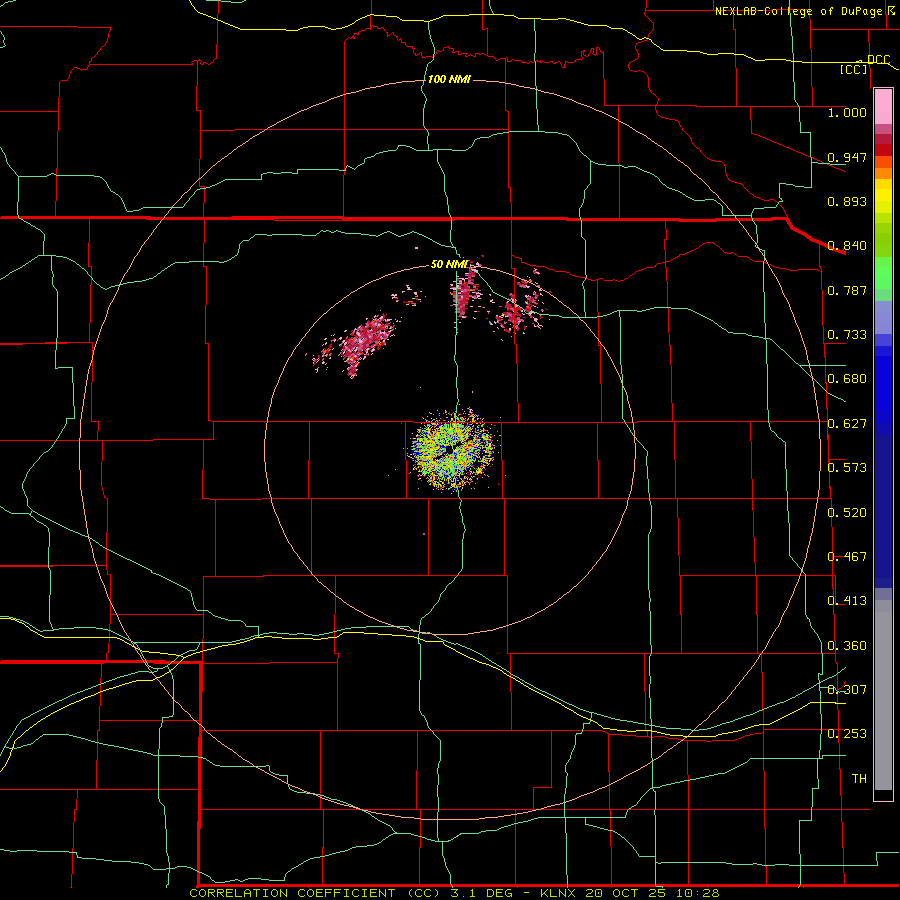Select the 1.000 legend value

pyautogui.click(x=847, y=112)
